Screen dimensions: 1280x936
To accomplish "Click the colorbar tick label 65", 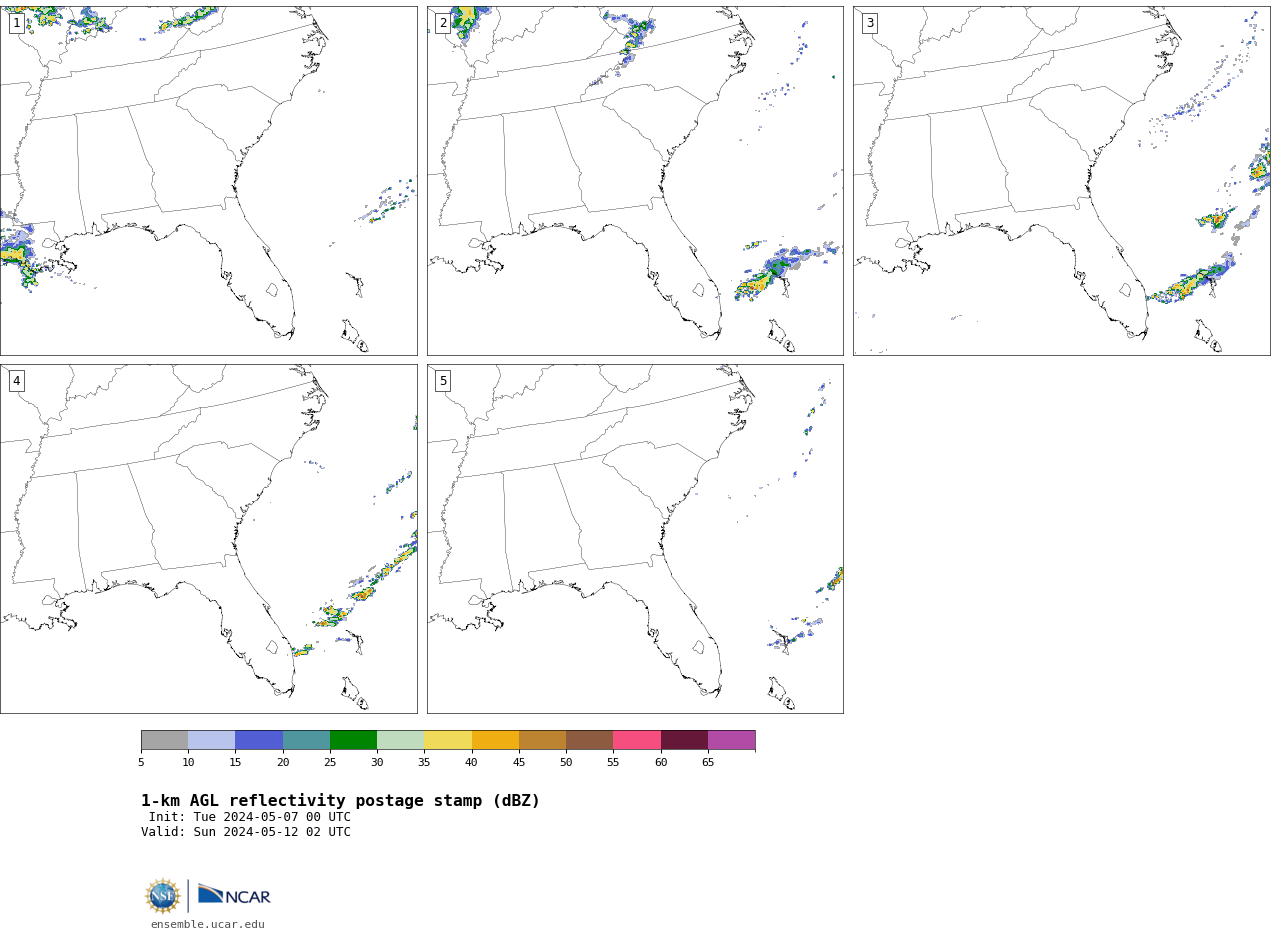I will click(708, 763).
